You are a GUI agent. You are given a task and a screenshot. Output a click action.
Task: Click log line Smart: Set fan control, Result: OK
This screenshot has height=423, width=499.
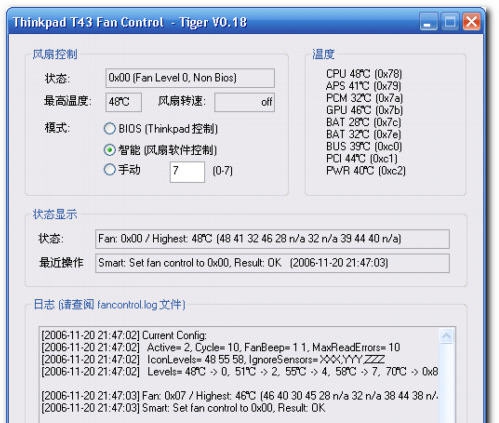click(183, 408)
